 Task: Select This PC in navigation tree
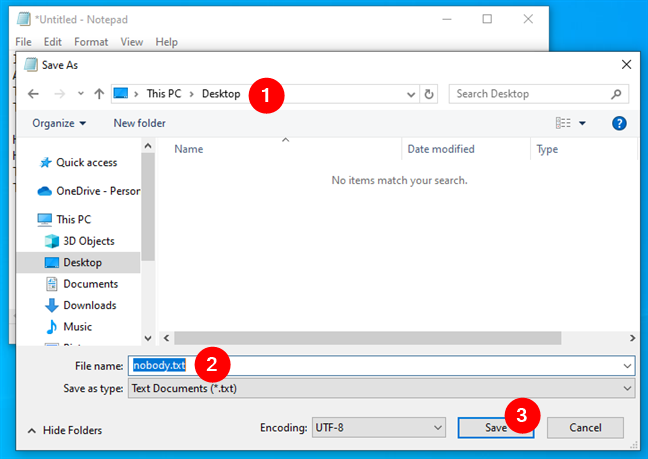coord(74,219)
